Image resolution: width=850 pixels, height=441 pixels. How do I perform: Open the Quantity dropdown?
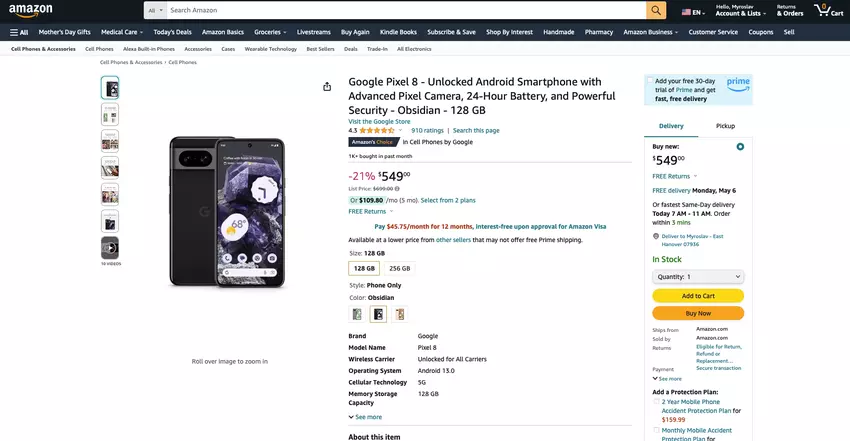click(698, 276)
